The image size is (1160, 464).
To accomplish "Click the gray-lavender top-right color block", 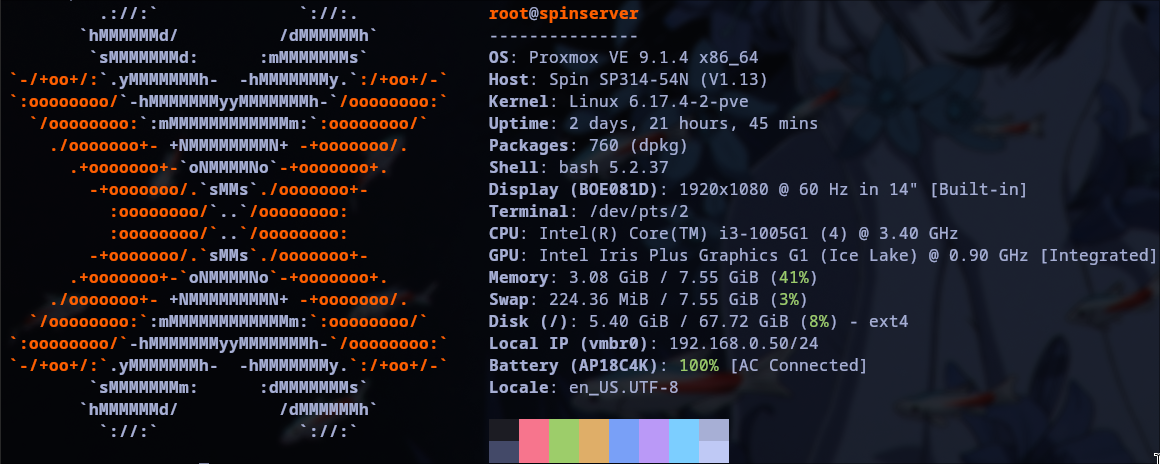I will (714, 430).
